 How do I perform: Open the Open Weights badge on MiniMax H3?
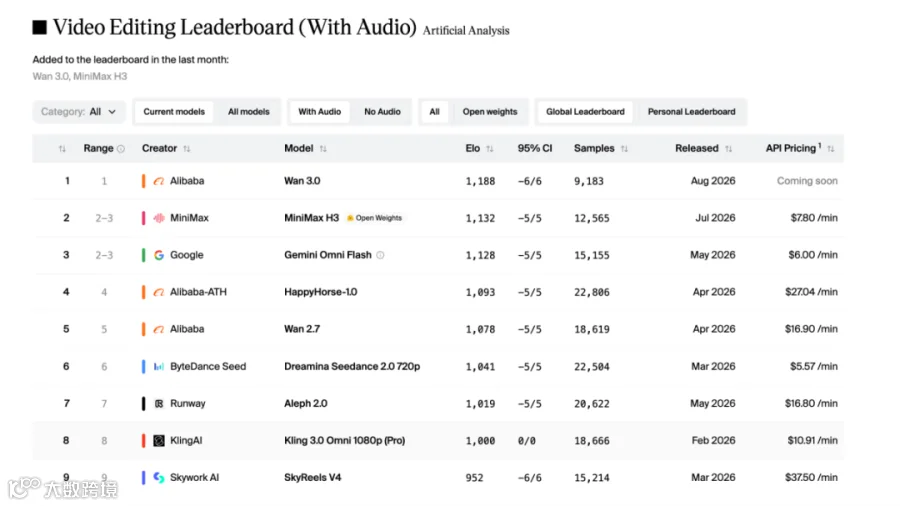374,218
